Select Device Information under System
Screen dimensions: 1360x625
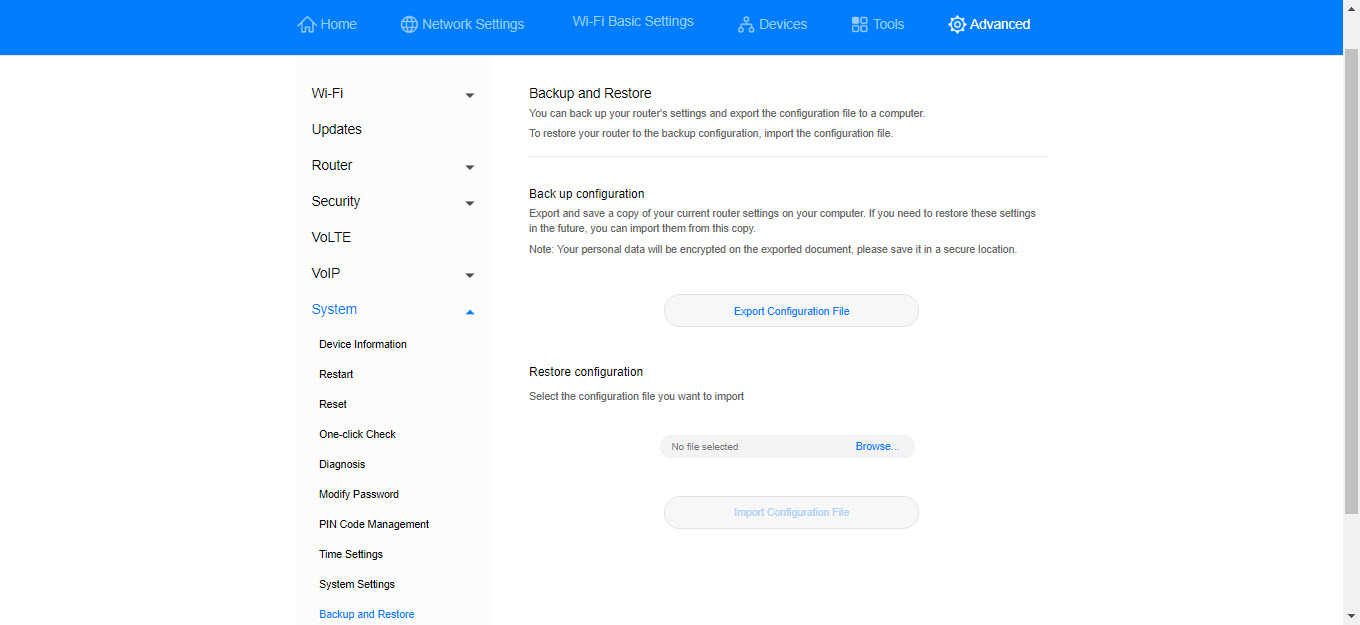pyautogui.click(x=363, y=344)
